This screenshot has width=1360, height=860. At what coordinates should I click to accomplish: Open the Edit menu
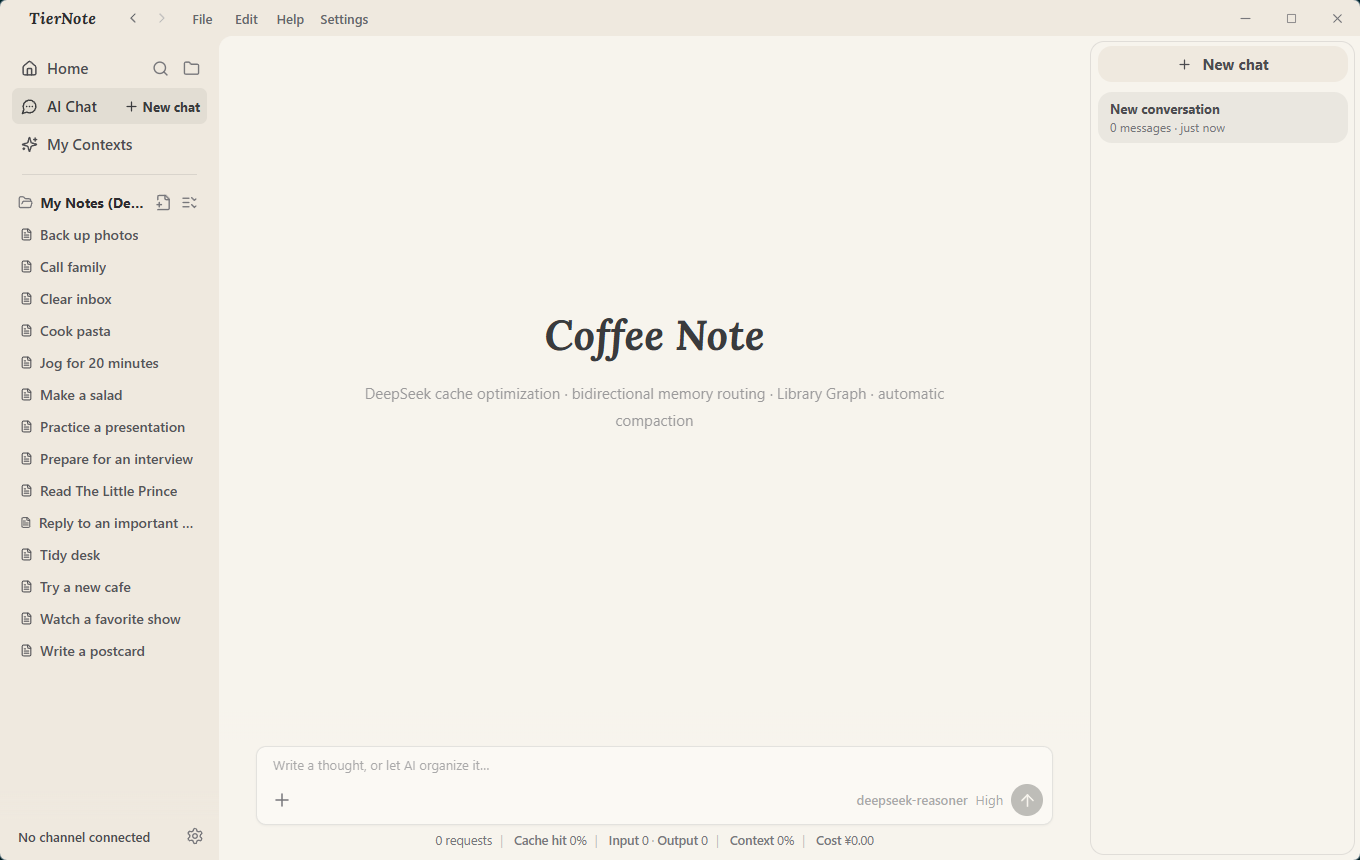pyautogui.click(x=246, y=19)
